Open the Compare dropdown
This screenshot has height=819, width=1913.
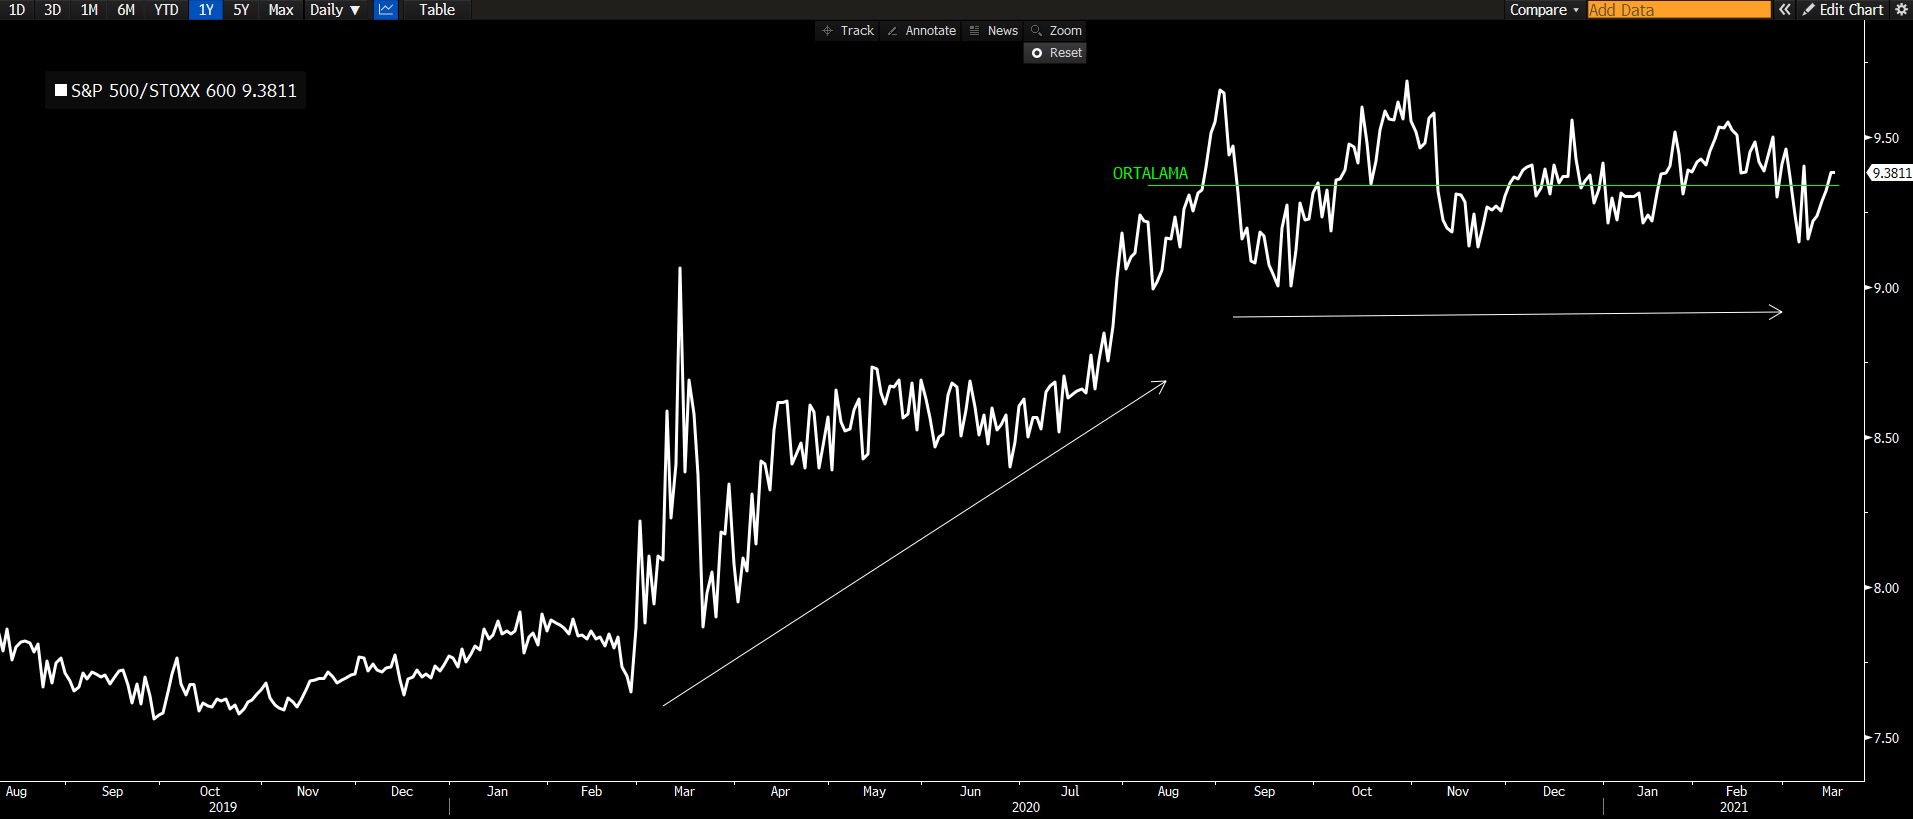pos(1544,10)
